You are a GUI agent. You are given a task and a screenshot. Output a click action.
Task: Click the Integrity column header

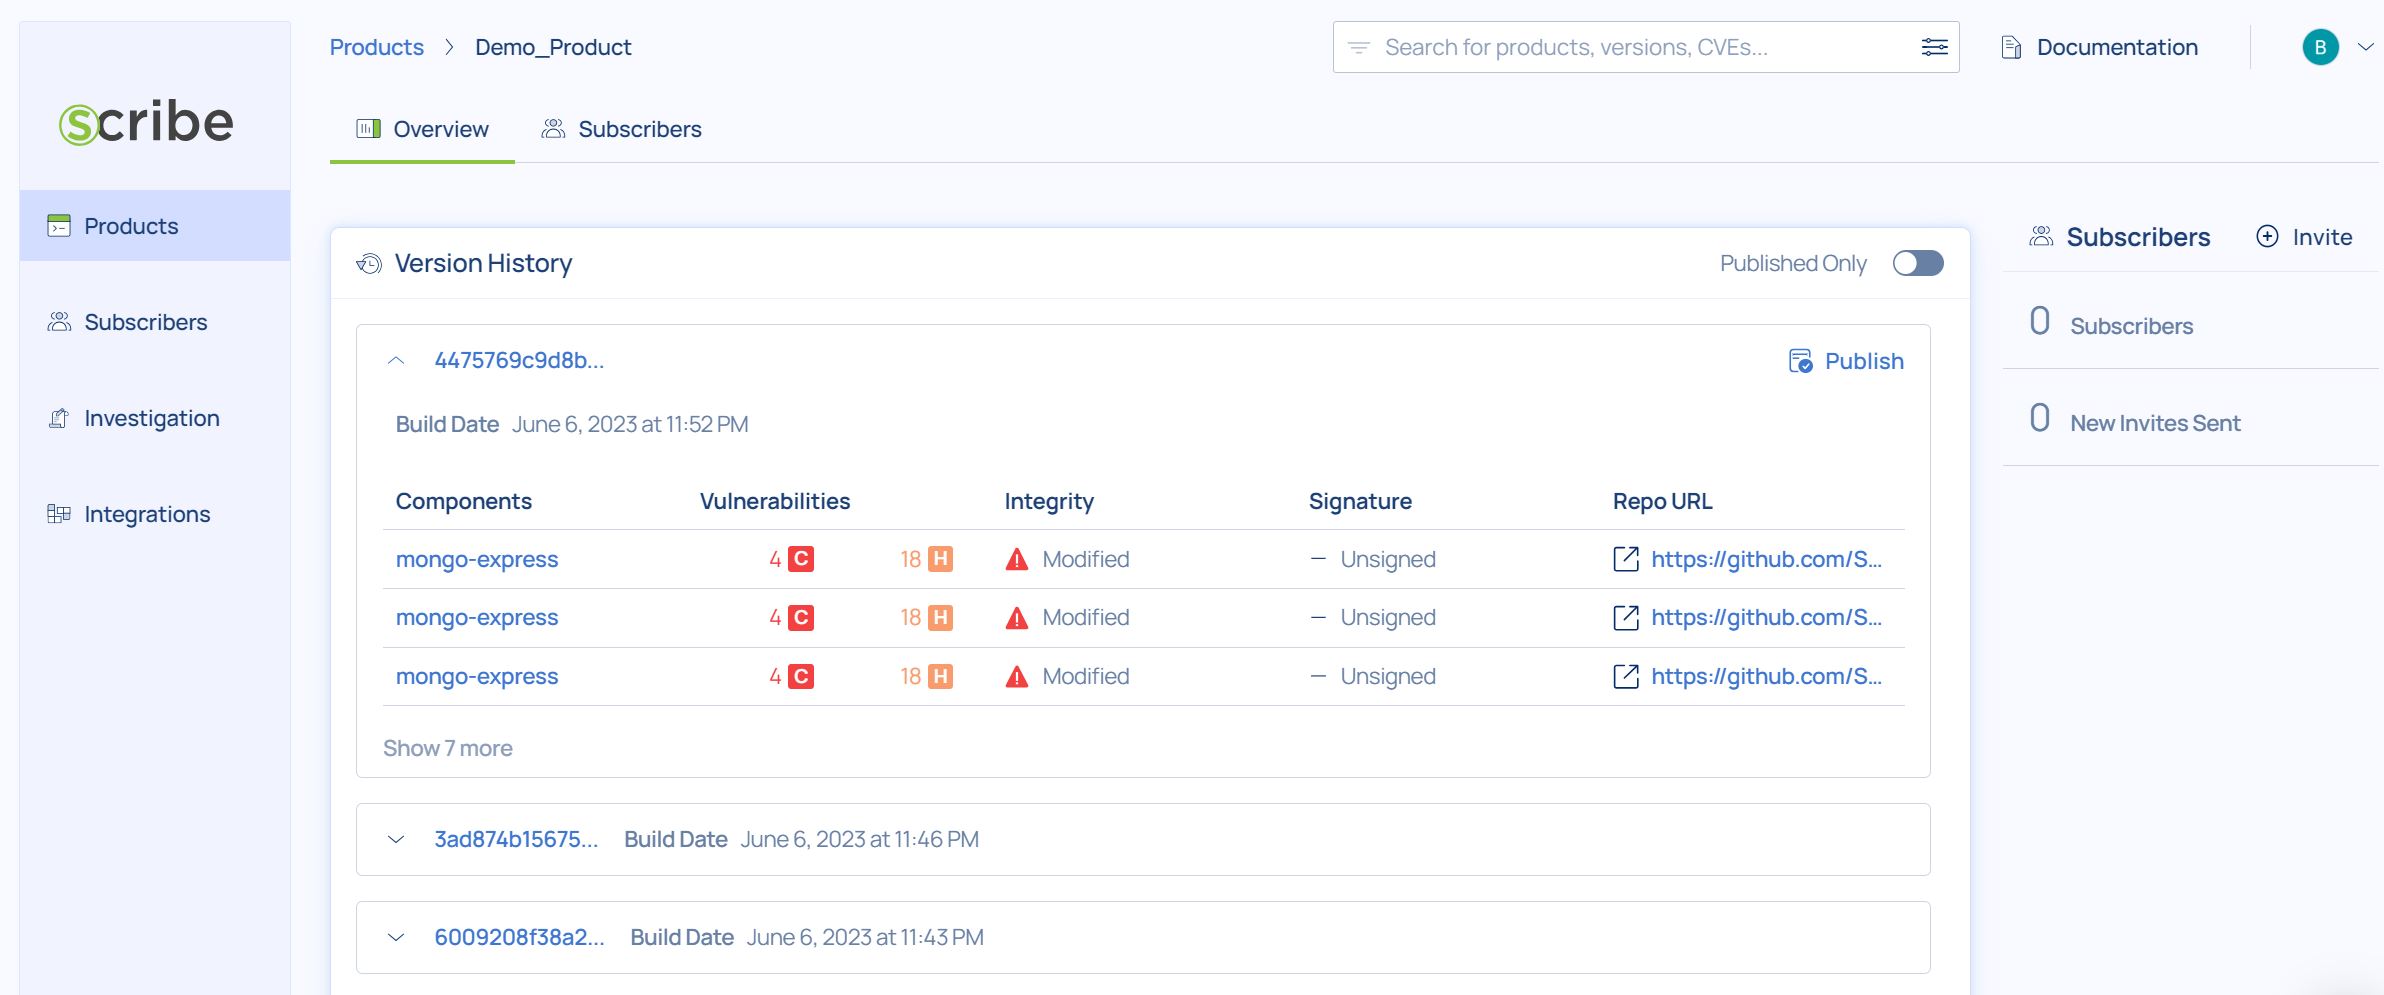1049,501
